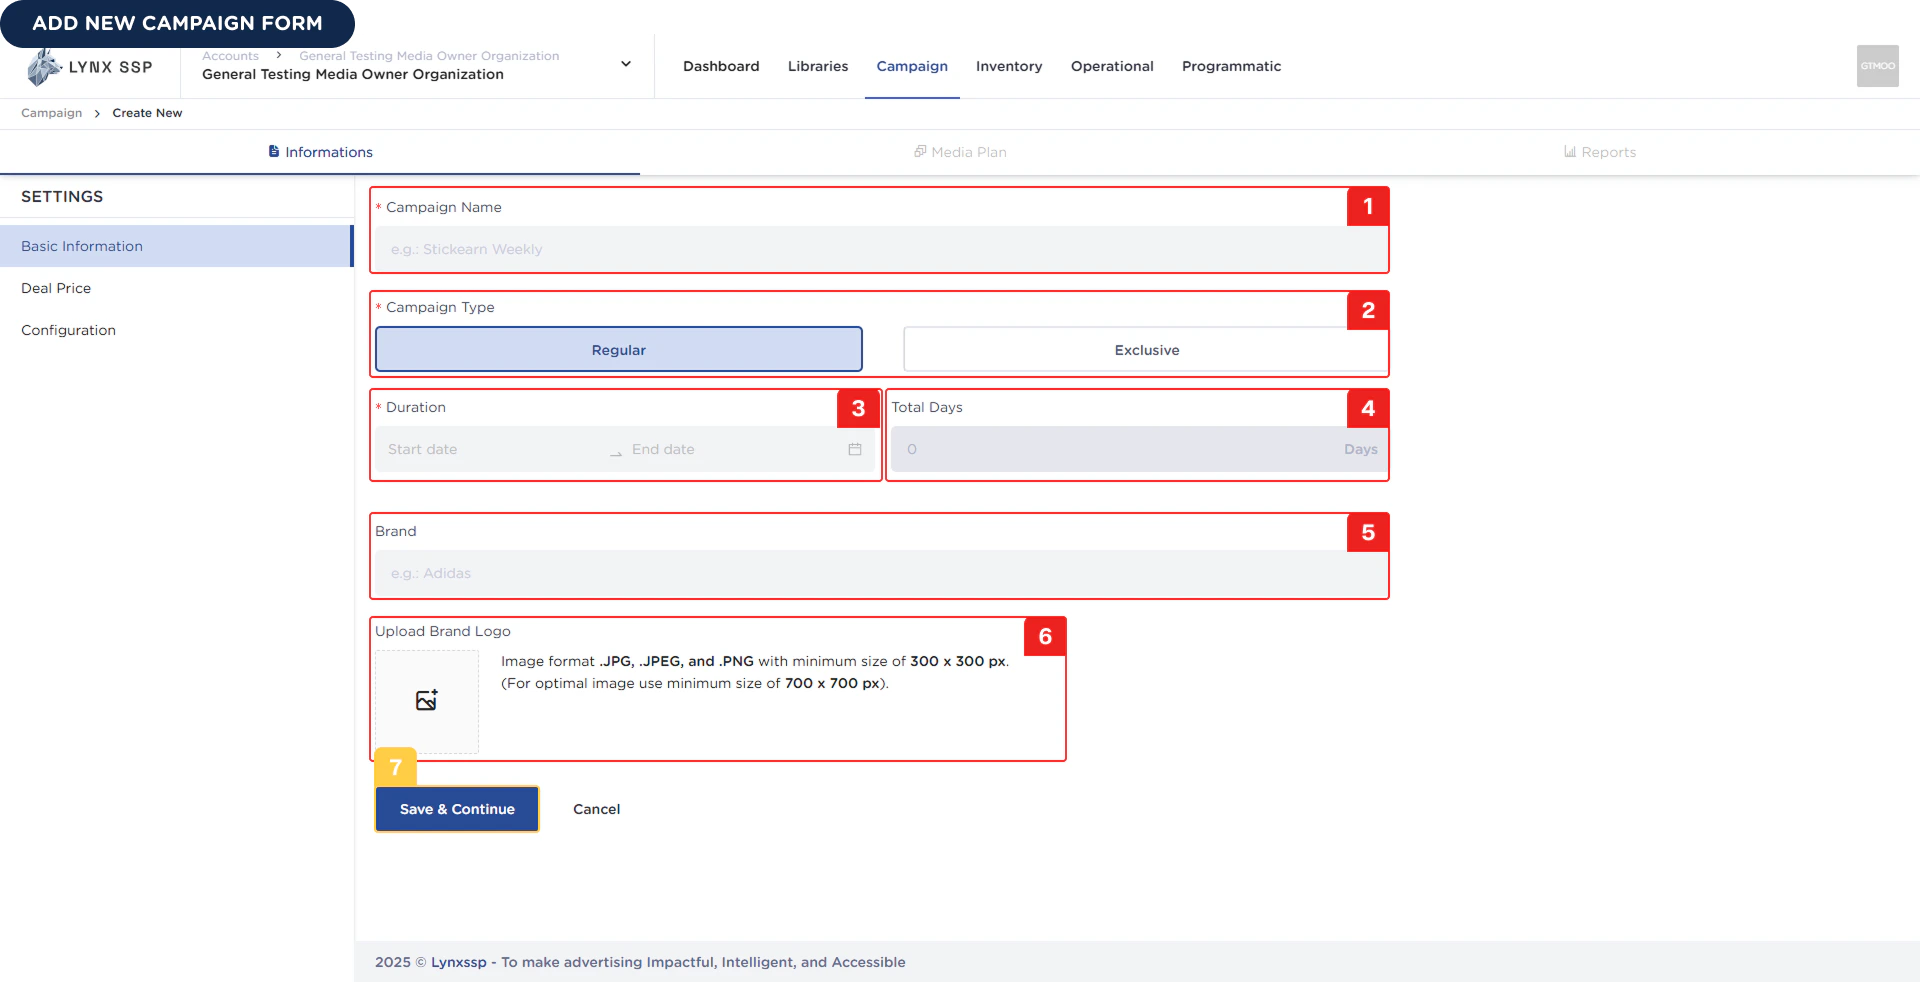The width and height of the screenshot is (1920, 982).
Task: Select the Regular campaign type
Action: [x=618, y=350]
